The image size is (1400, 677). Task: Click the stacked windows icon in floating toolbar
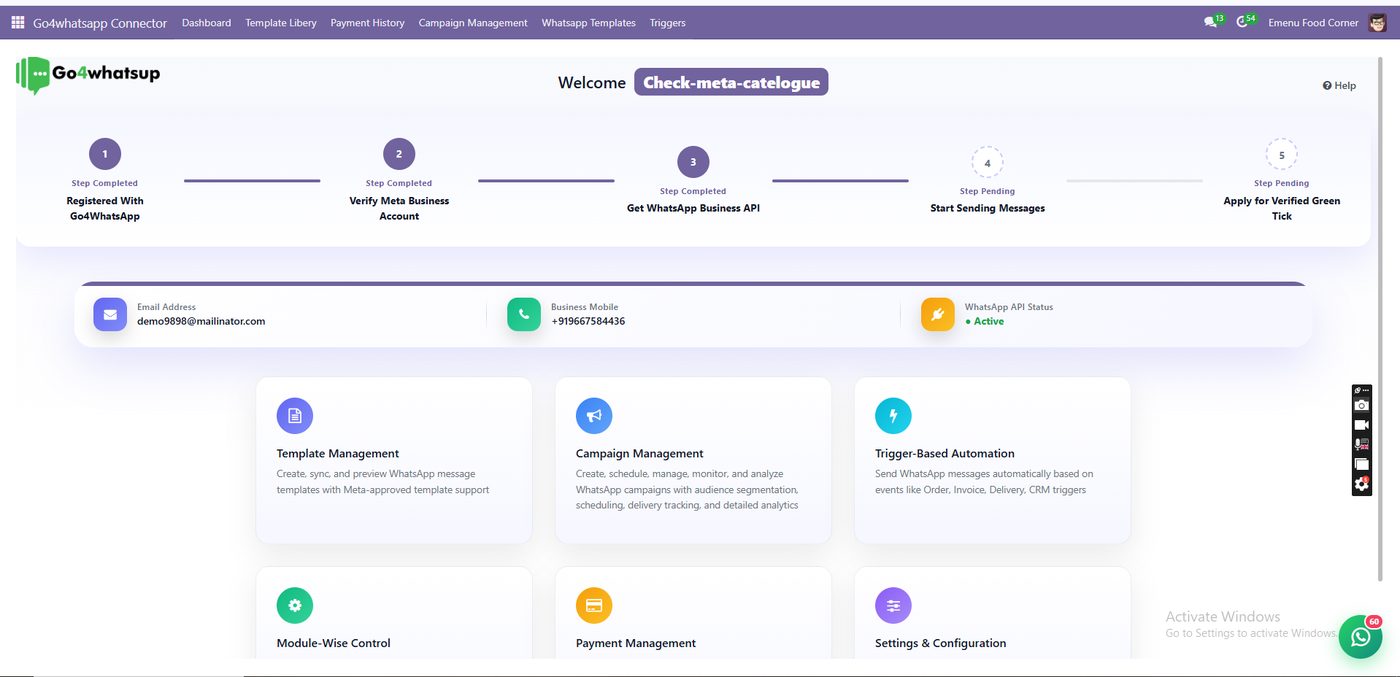point(1361,464)
